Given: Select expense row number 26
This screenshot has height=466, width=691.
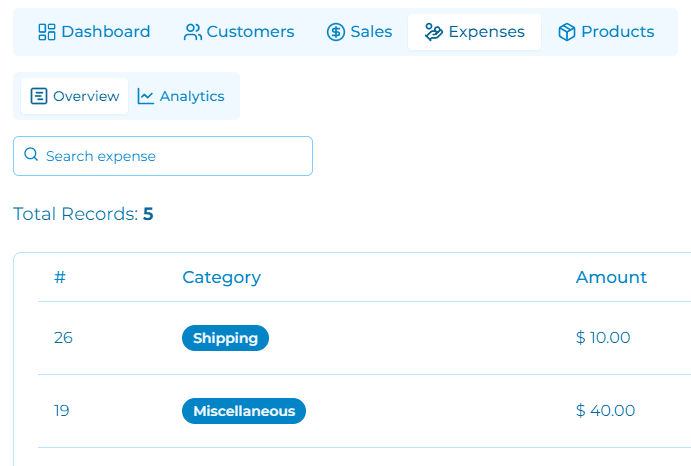Looking at the screenshot, I should click(364, 338).
